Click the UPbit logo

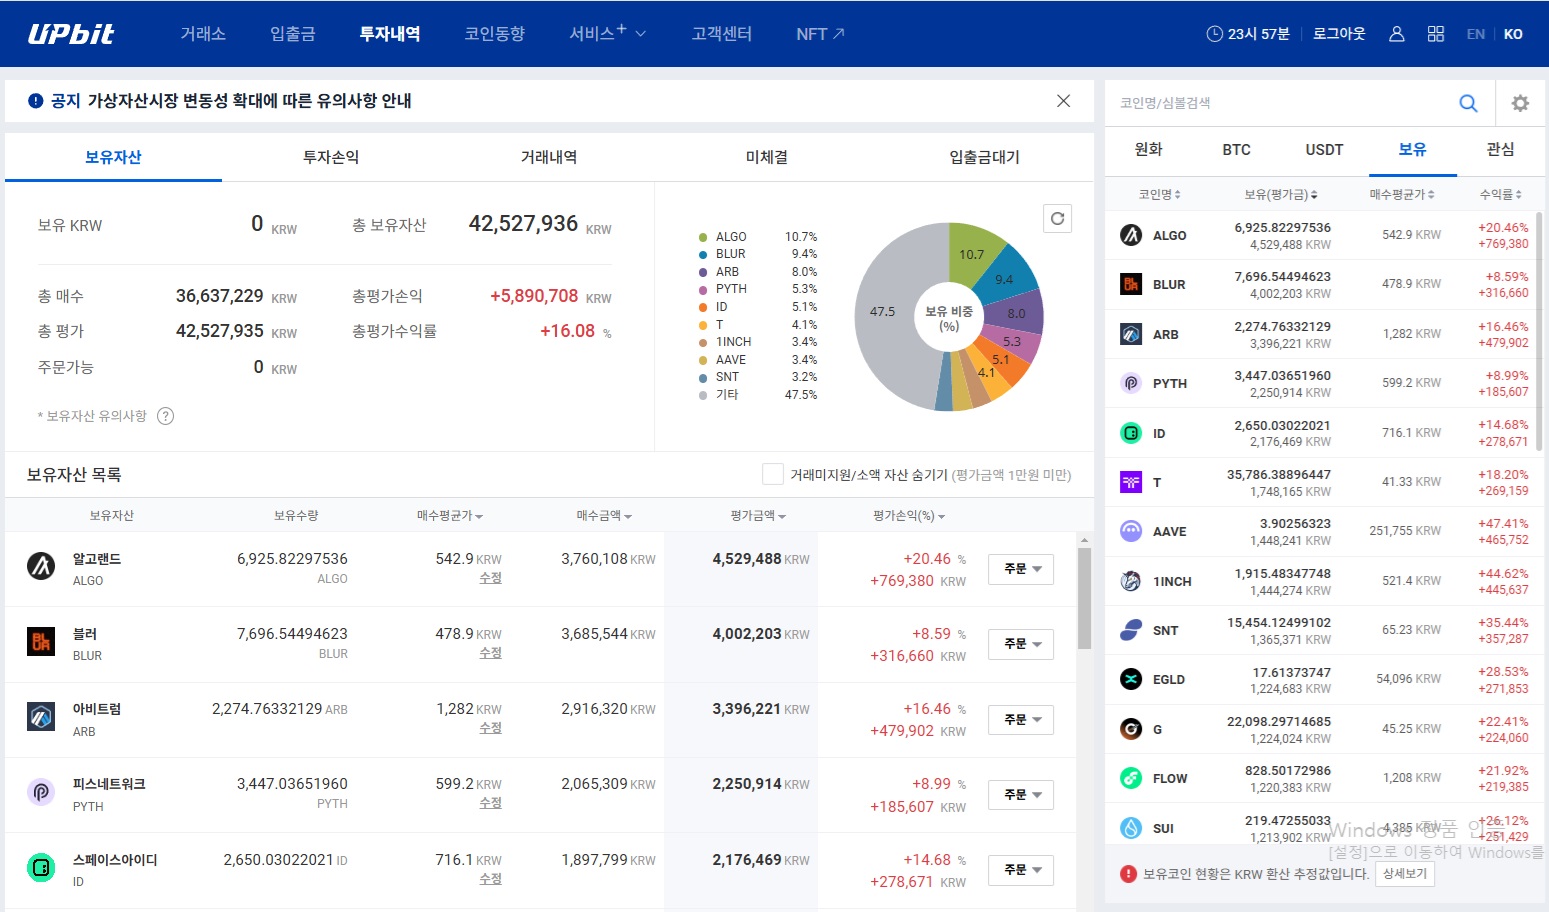tap(71, 34)
